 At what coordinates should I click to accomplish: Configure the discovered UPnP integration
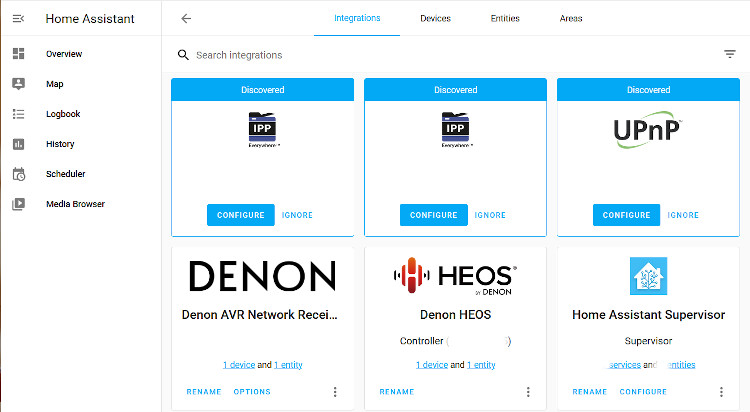627,215
